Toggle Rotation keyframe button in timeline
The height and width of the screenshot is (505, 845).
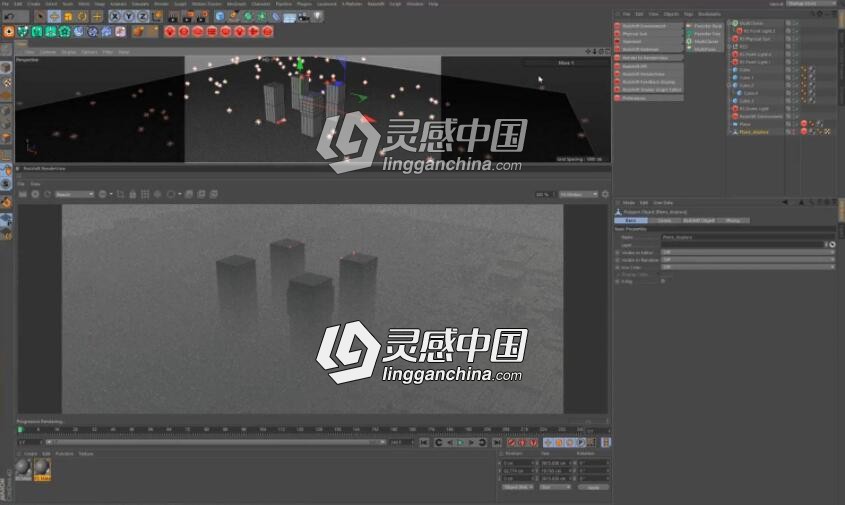coord(569,442)
